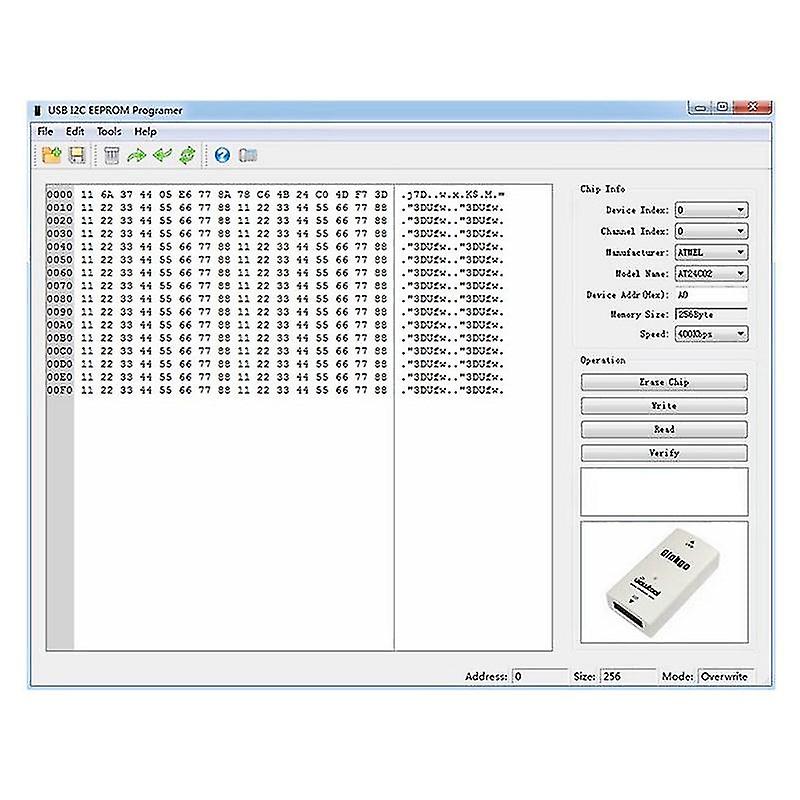This screenshot has height=800, width=800.
Task: Save buffer with the Save toolbar icon
Action: (x=79, y=154)
